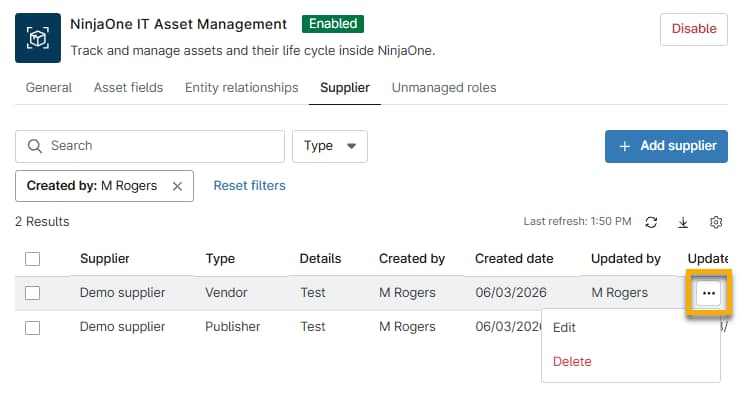Download the supplier list with the download icon
The image size is (742, 393).
point(683,222)
